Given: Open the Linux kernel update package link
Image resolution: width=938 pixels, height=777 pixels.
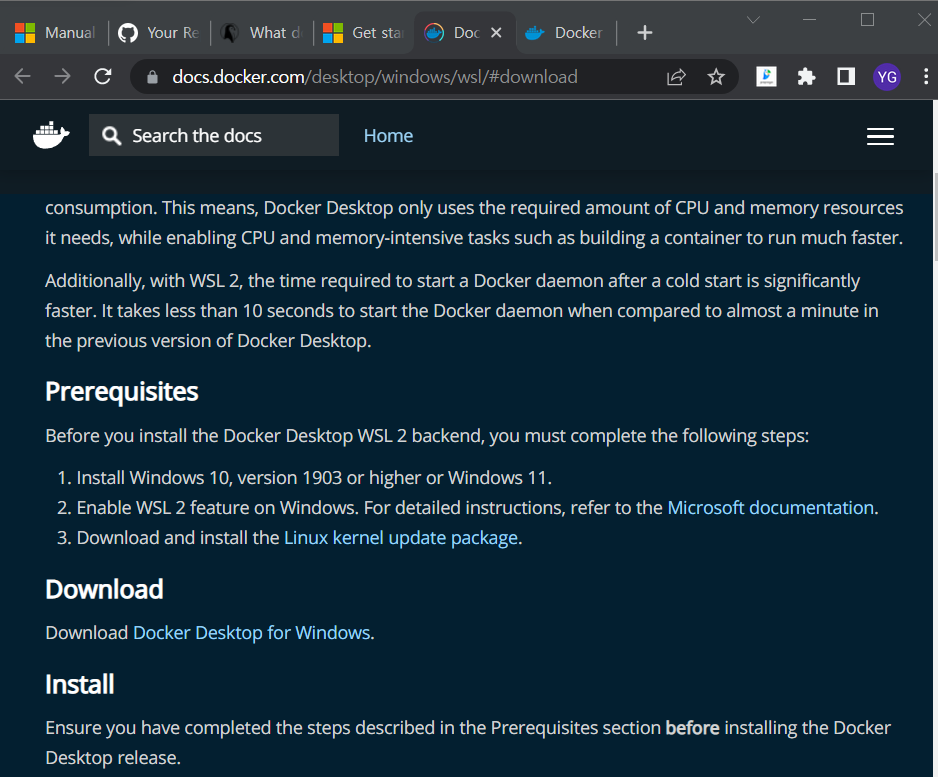Looking at the screenshot, I should pyautogui.click(x=400, y=538).
